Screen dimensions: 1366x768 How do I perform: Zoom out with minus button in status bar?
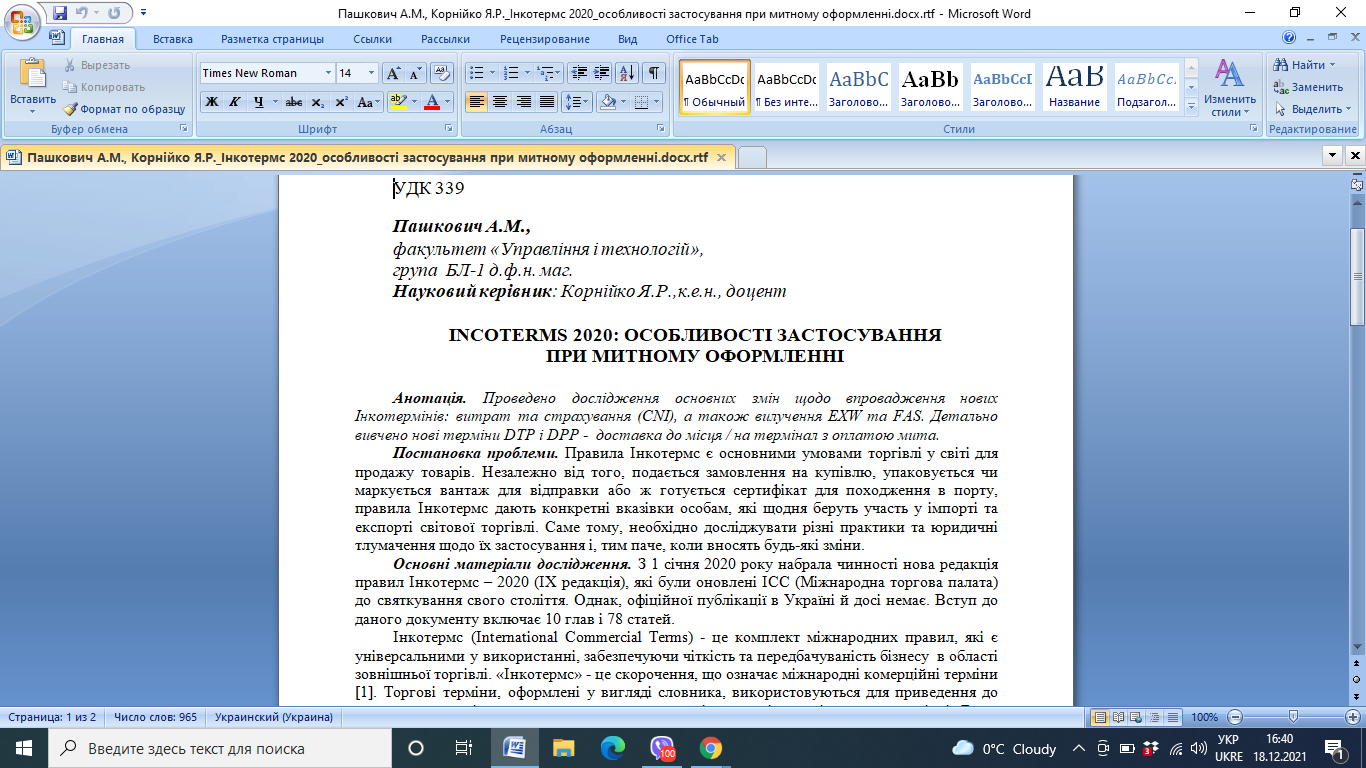(1234, 717)
